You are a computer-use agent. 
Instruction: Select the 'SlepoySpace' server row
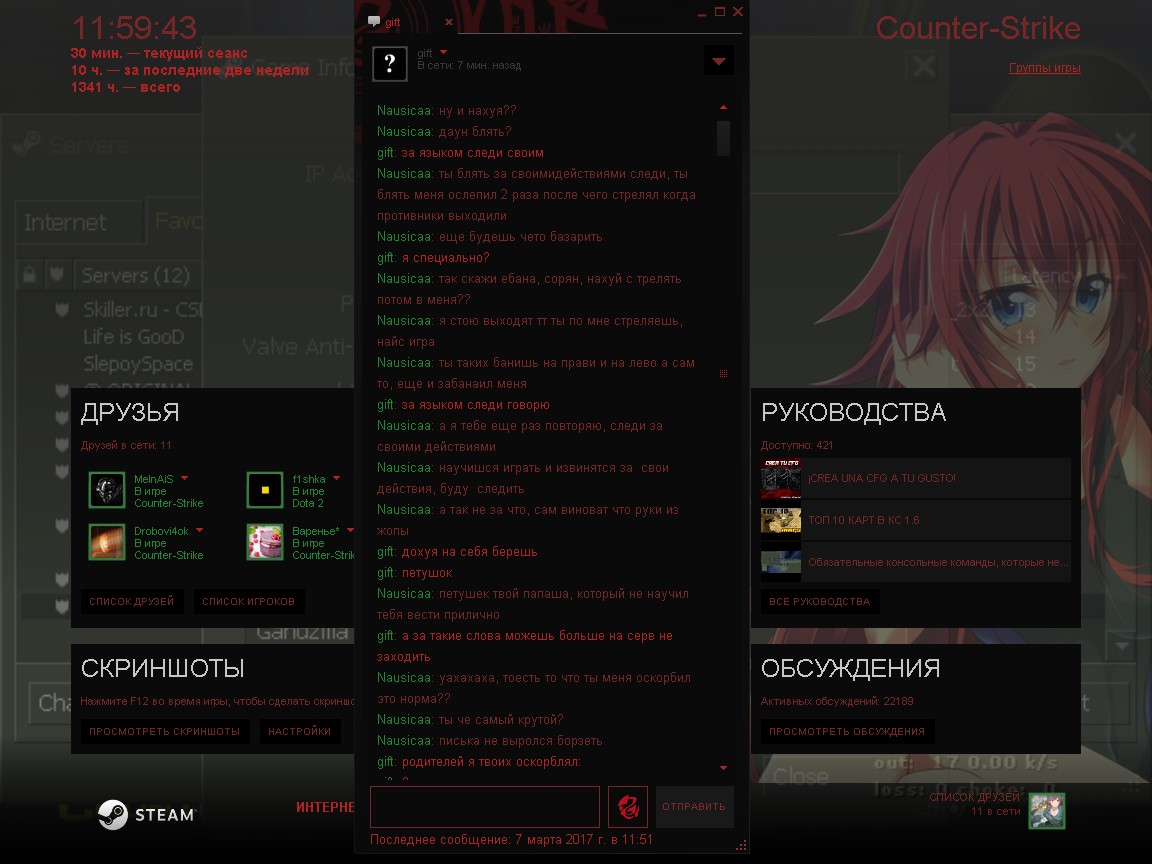[138, 364]
